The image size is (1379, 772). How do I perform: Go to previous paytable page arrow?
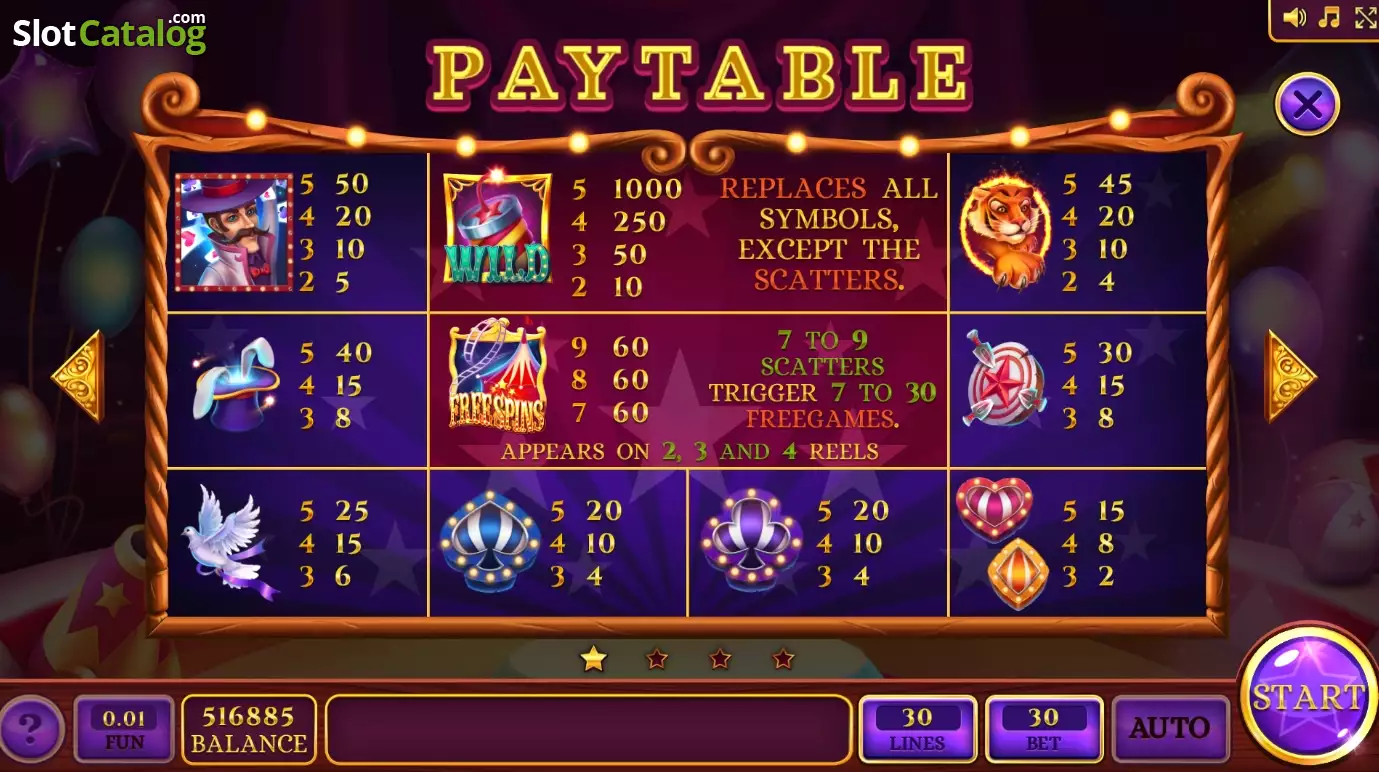(x=77, y=376)
